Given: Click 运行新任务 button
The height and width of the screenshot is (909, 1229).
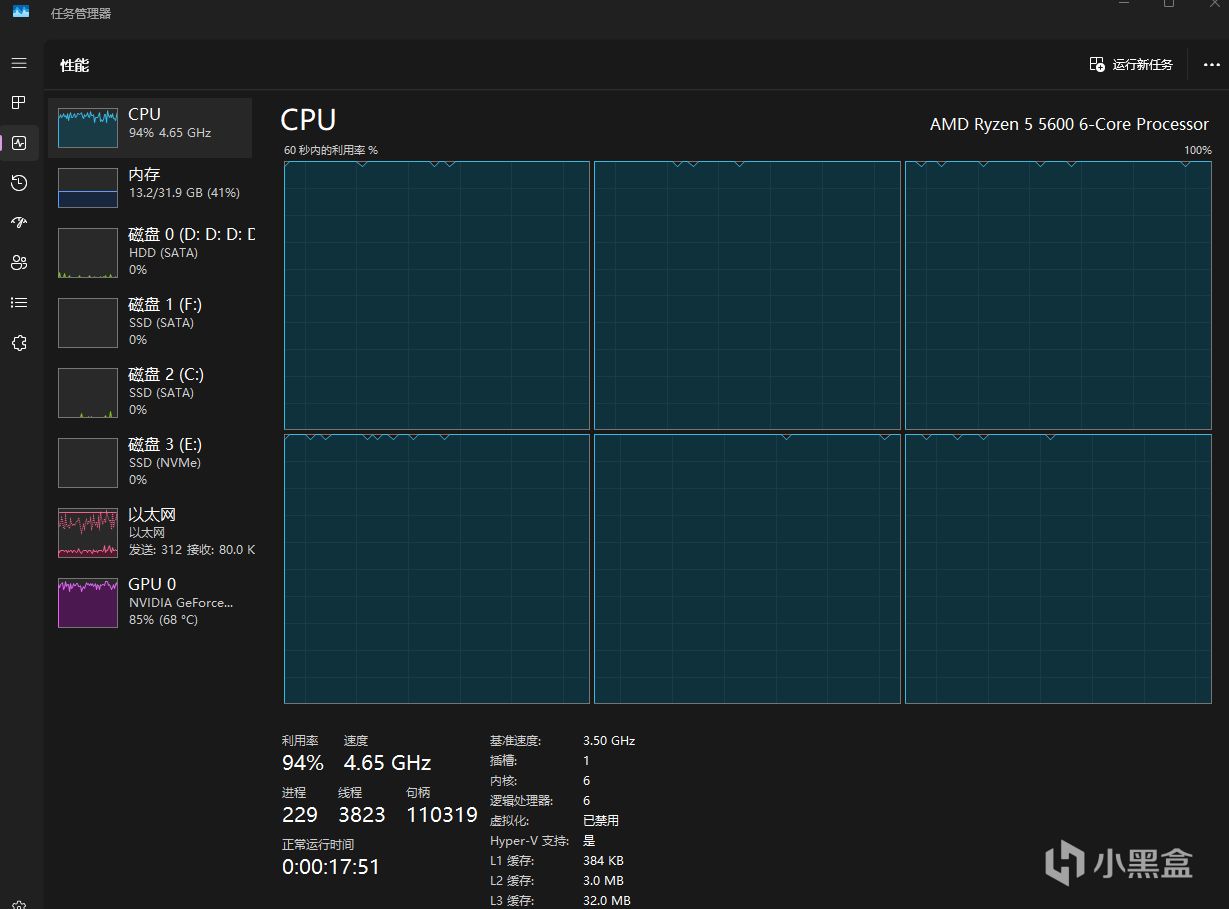Looking at the screenshot, I should point(1131,64).
